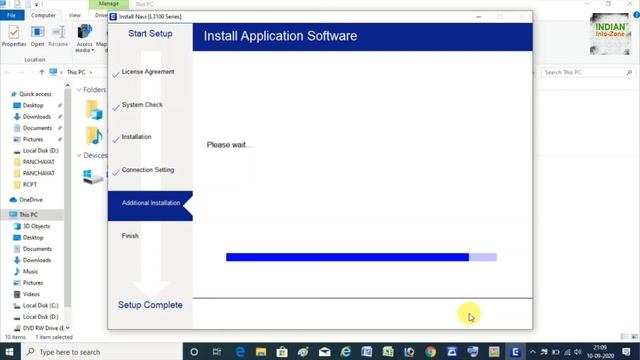This screenshot has width=640, height=360.
Task: Open pinned Pictures under Quick access
Action: [33, 139]
